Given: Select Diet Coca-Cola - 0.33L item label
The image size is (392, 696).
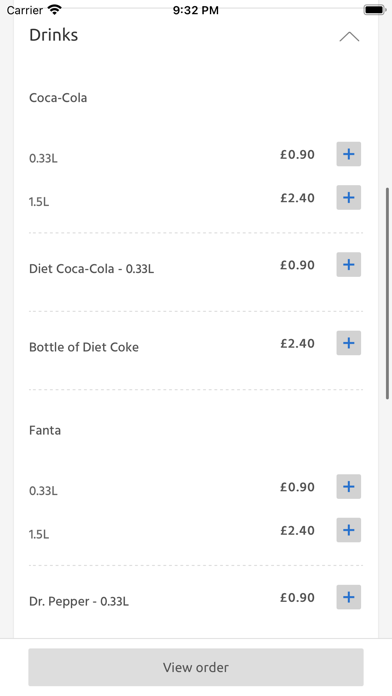Looking at the screenshot, I should [91, 269].
